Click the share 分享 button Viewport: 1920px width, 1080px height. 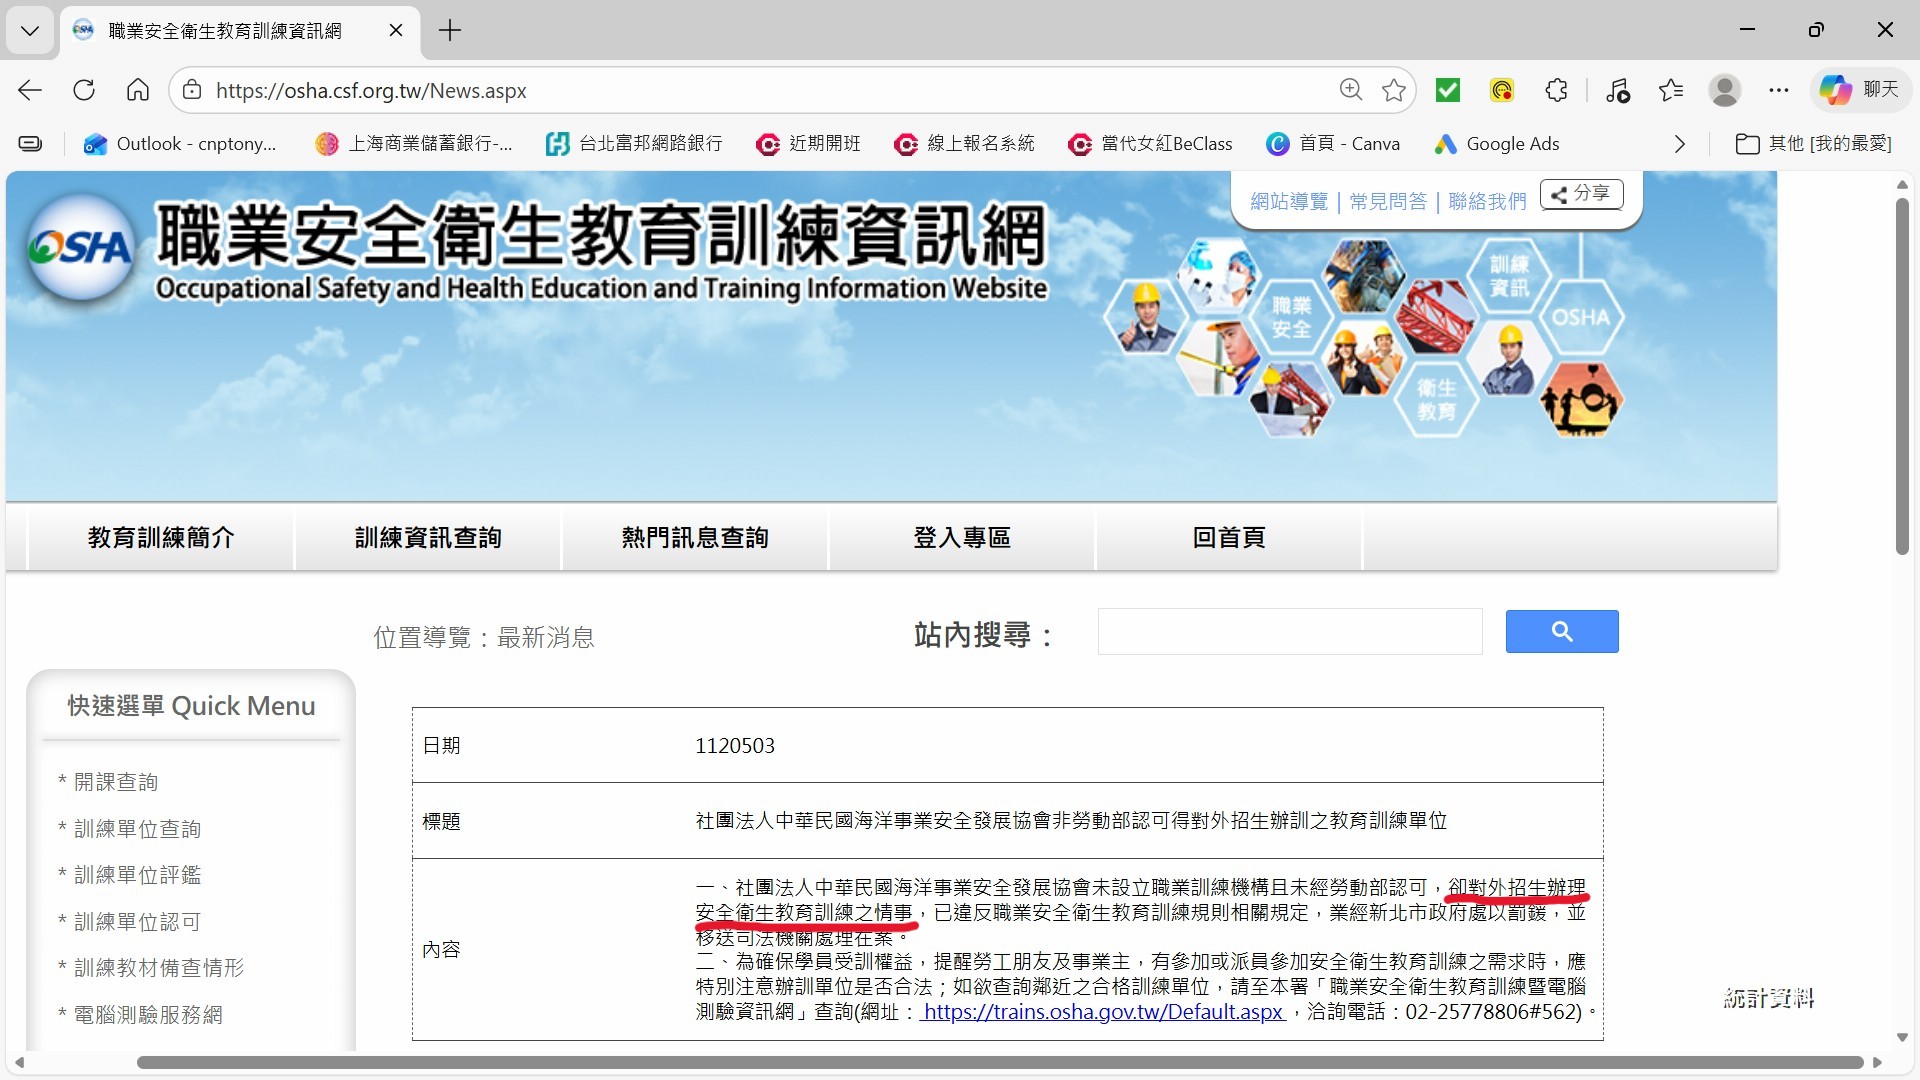coord(1581,194)
